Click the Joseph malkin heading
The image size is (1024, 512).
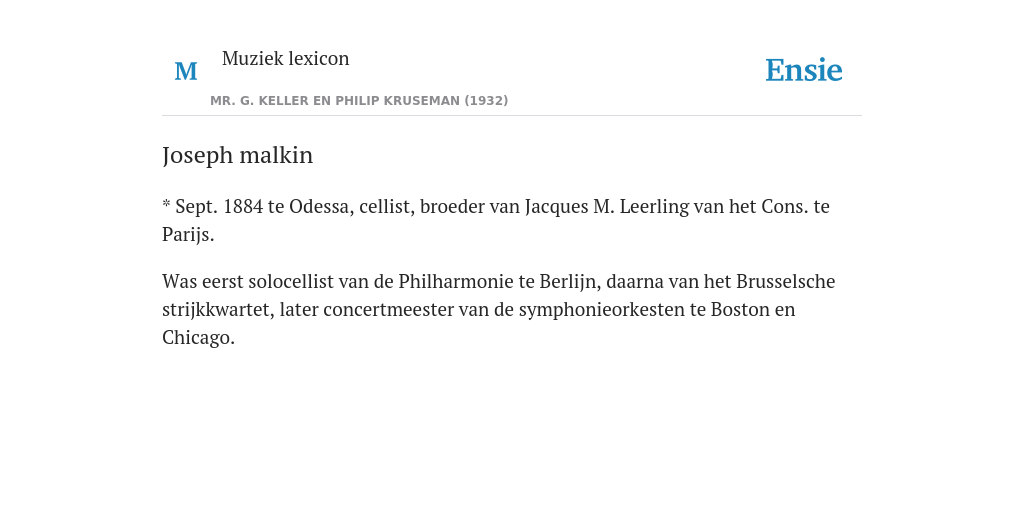238,155
